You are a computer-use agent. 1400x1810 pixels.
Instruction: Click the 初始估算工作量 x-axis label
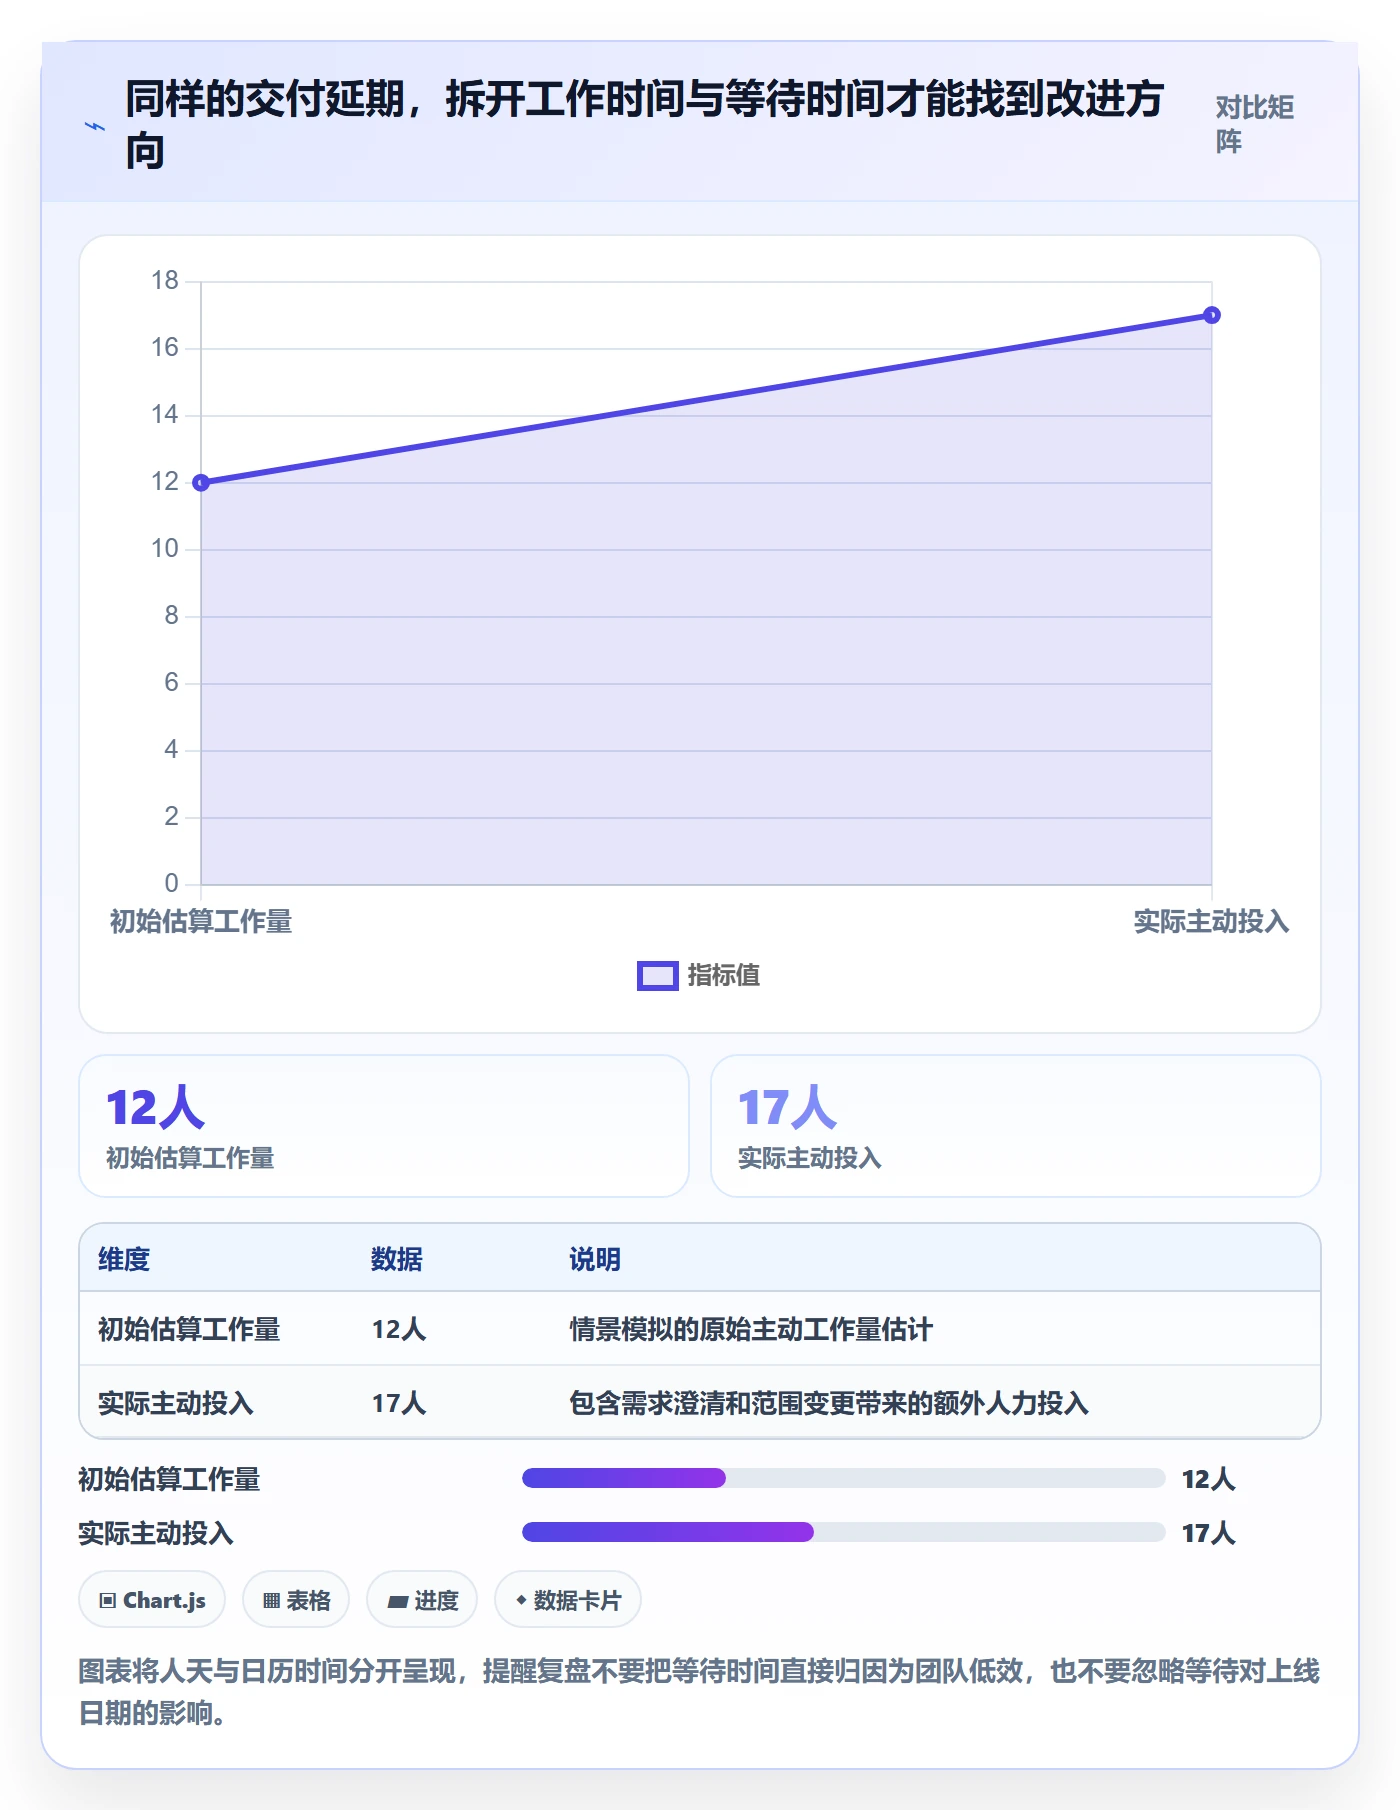(x=201, y=921)
